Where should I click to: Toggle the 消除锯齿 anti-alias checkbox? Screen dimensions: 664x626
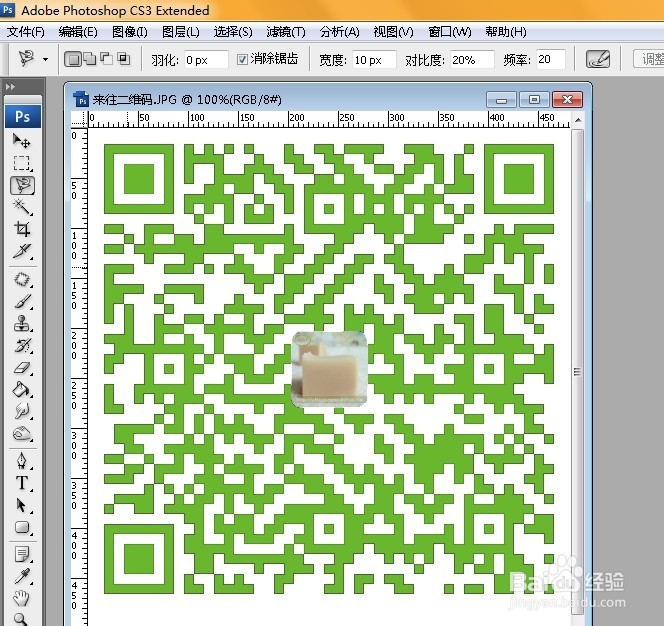[242, 59]
